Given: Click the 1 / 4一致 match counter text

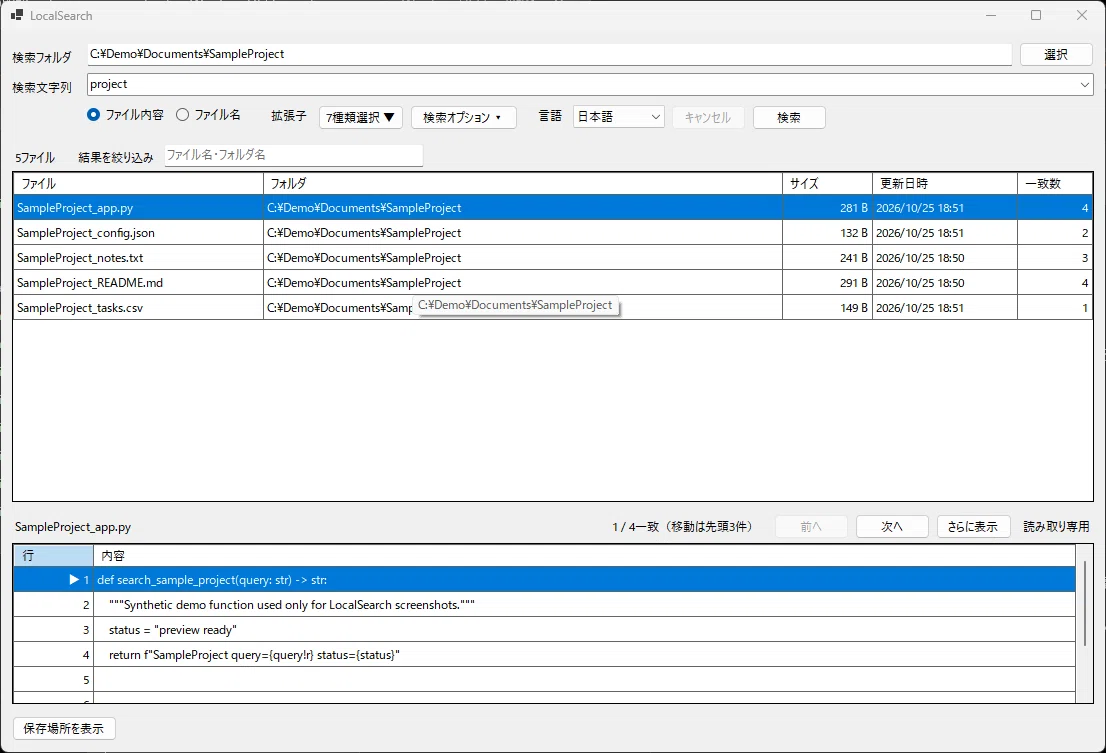Looking at the screenshot, I should 682,527.
